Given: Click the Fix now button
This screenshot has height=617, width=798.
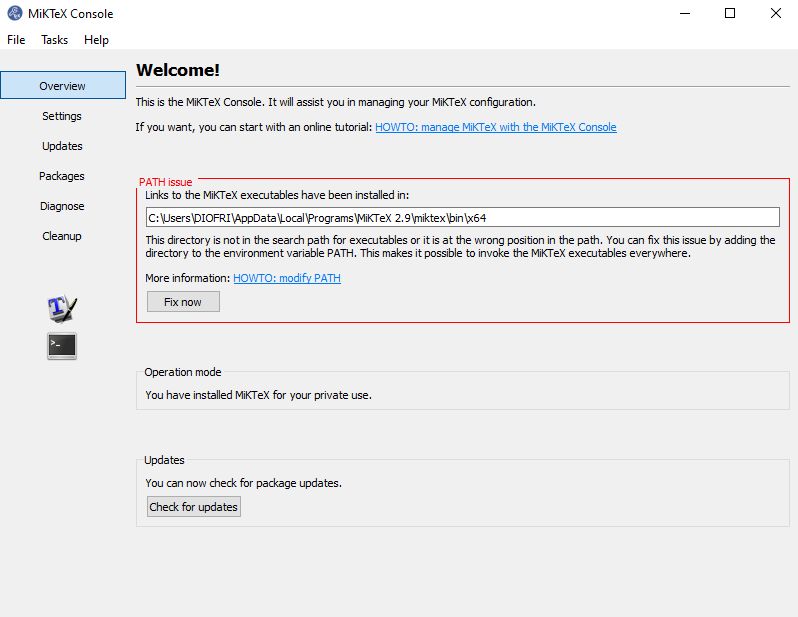Looking at the screenshot, I should (183, 302).
